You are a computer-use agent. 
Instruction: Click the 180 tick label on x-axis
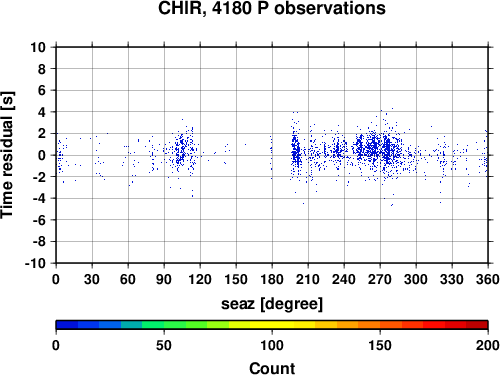pyautogui.click(x=272, y=279)
